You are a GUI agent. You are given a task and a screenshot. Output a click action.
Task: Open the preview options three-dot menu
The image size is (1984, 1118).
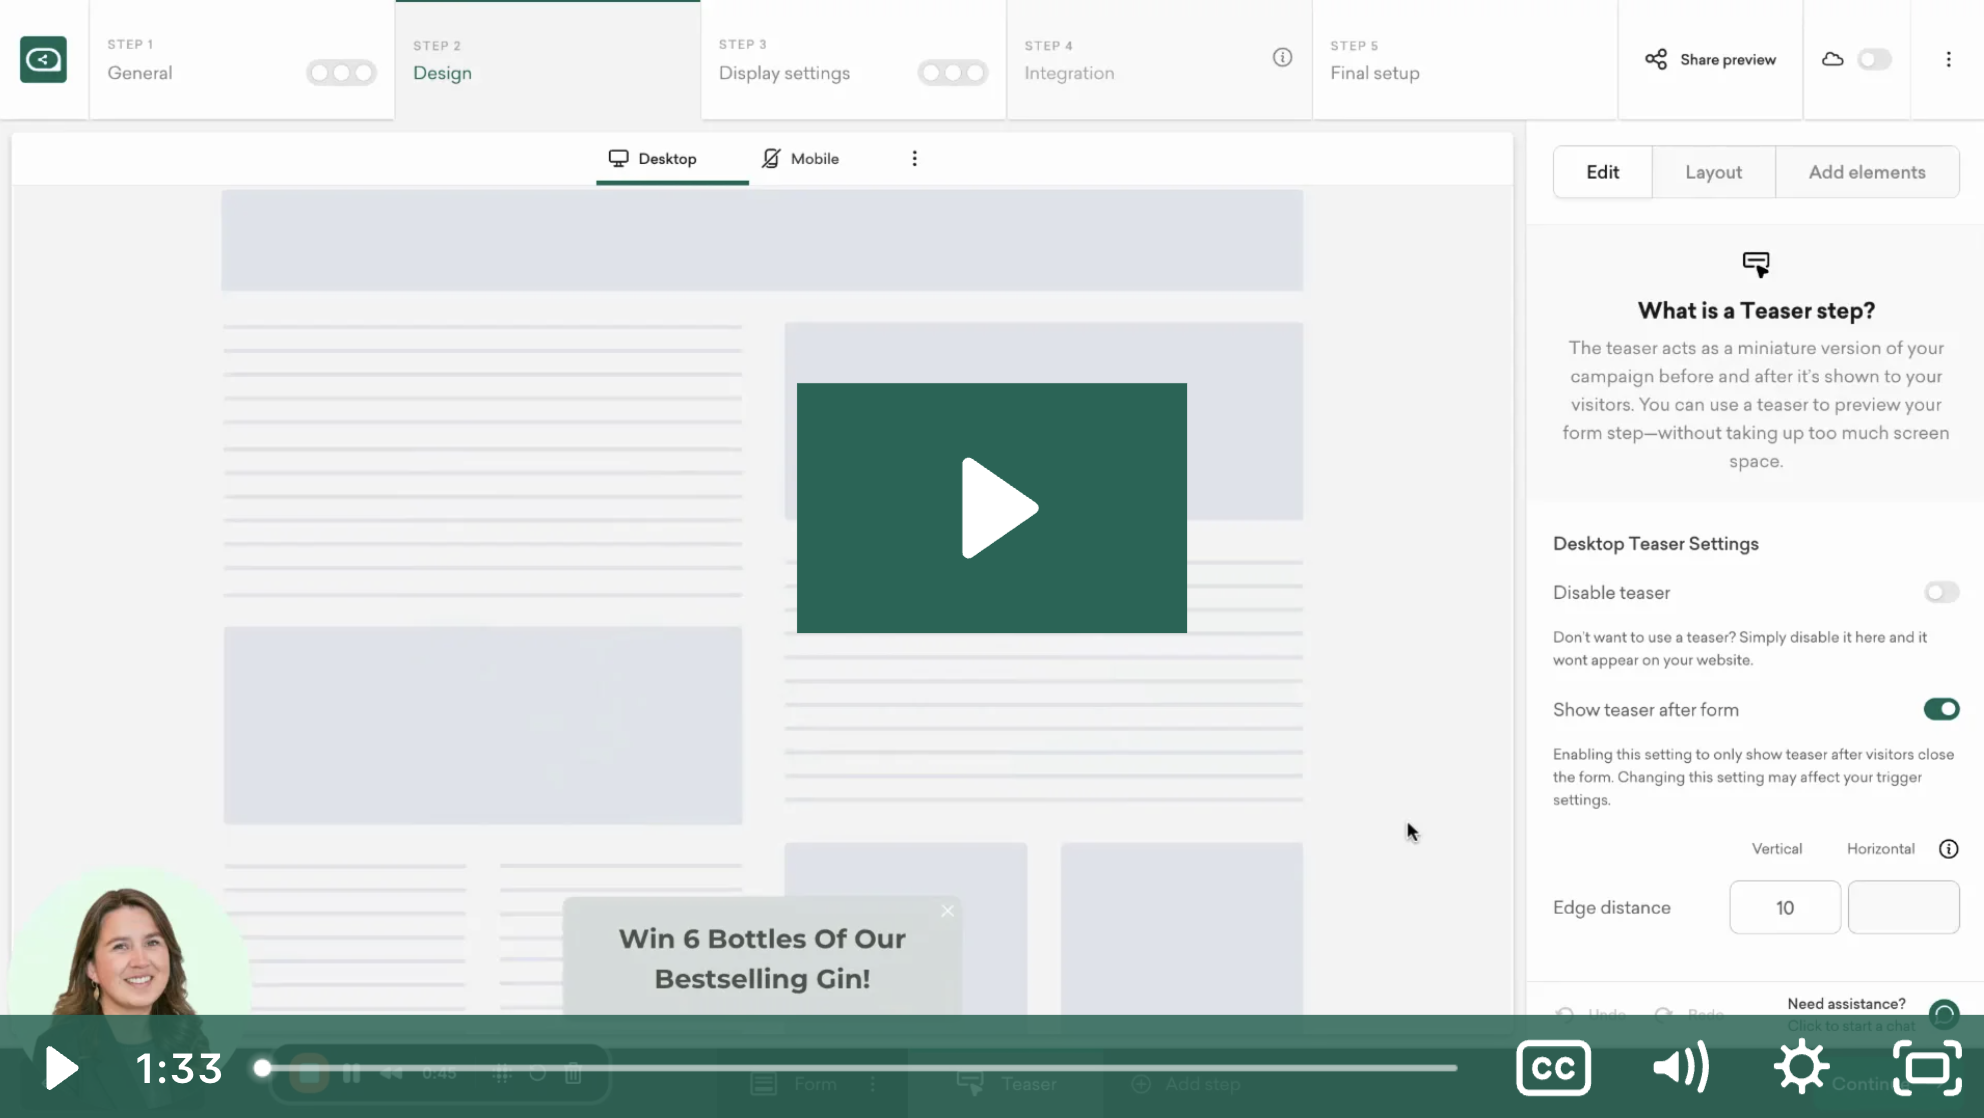(x=914, y=158)
